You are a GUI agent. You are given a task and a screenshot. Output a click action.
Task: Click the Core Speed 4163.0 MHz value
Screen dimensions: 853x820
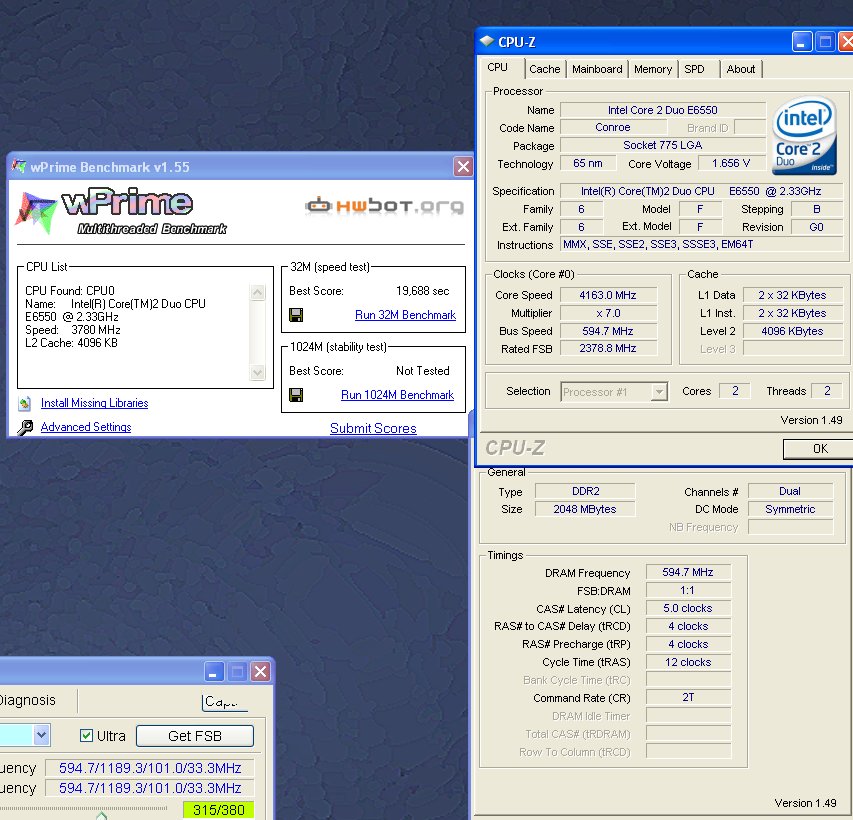pos(608,295)
